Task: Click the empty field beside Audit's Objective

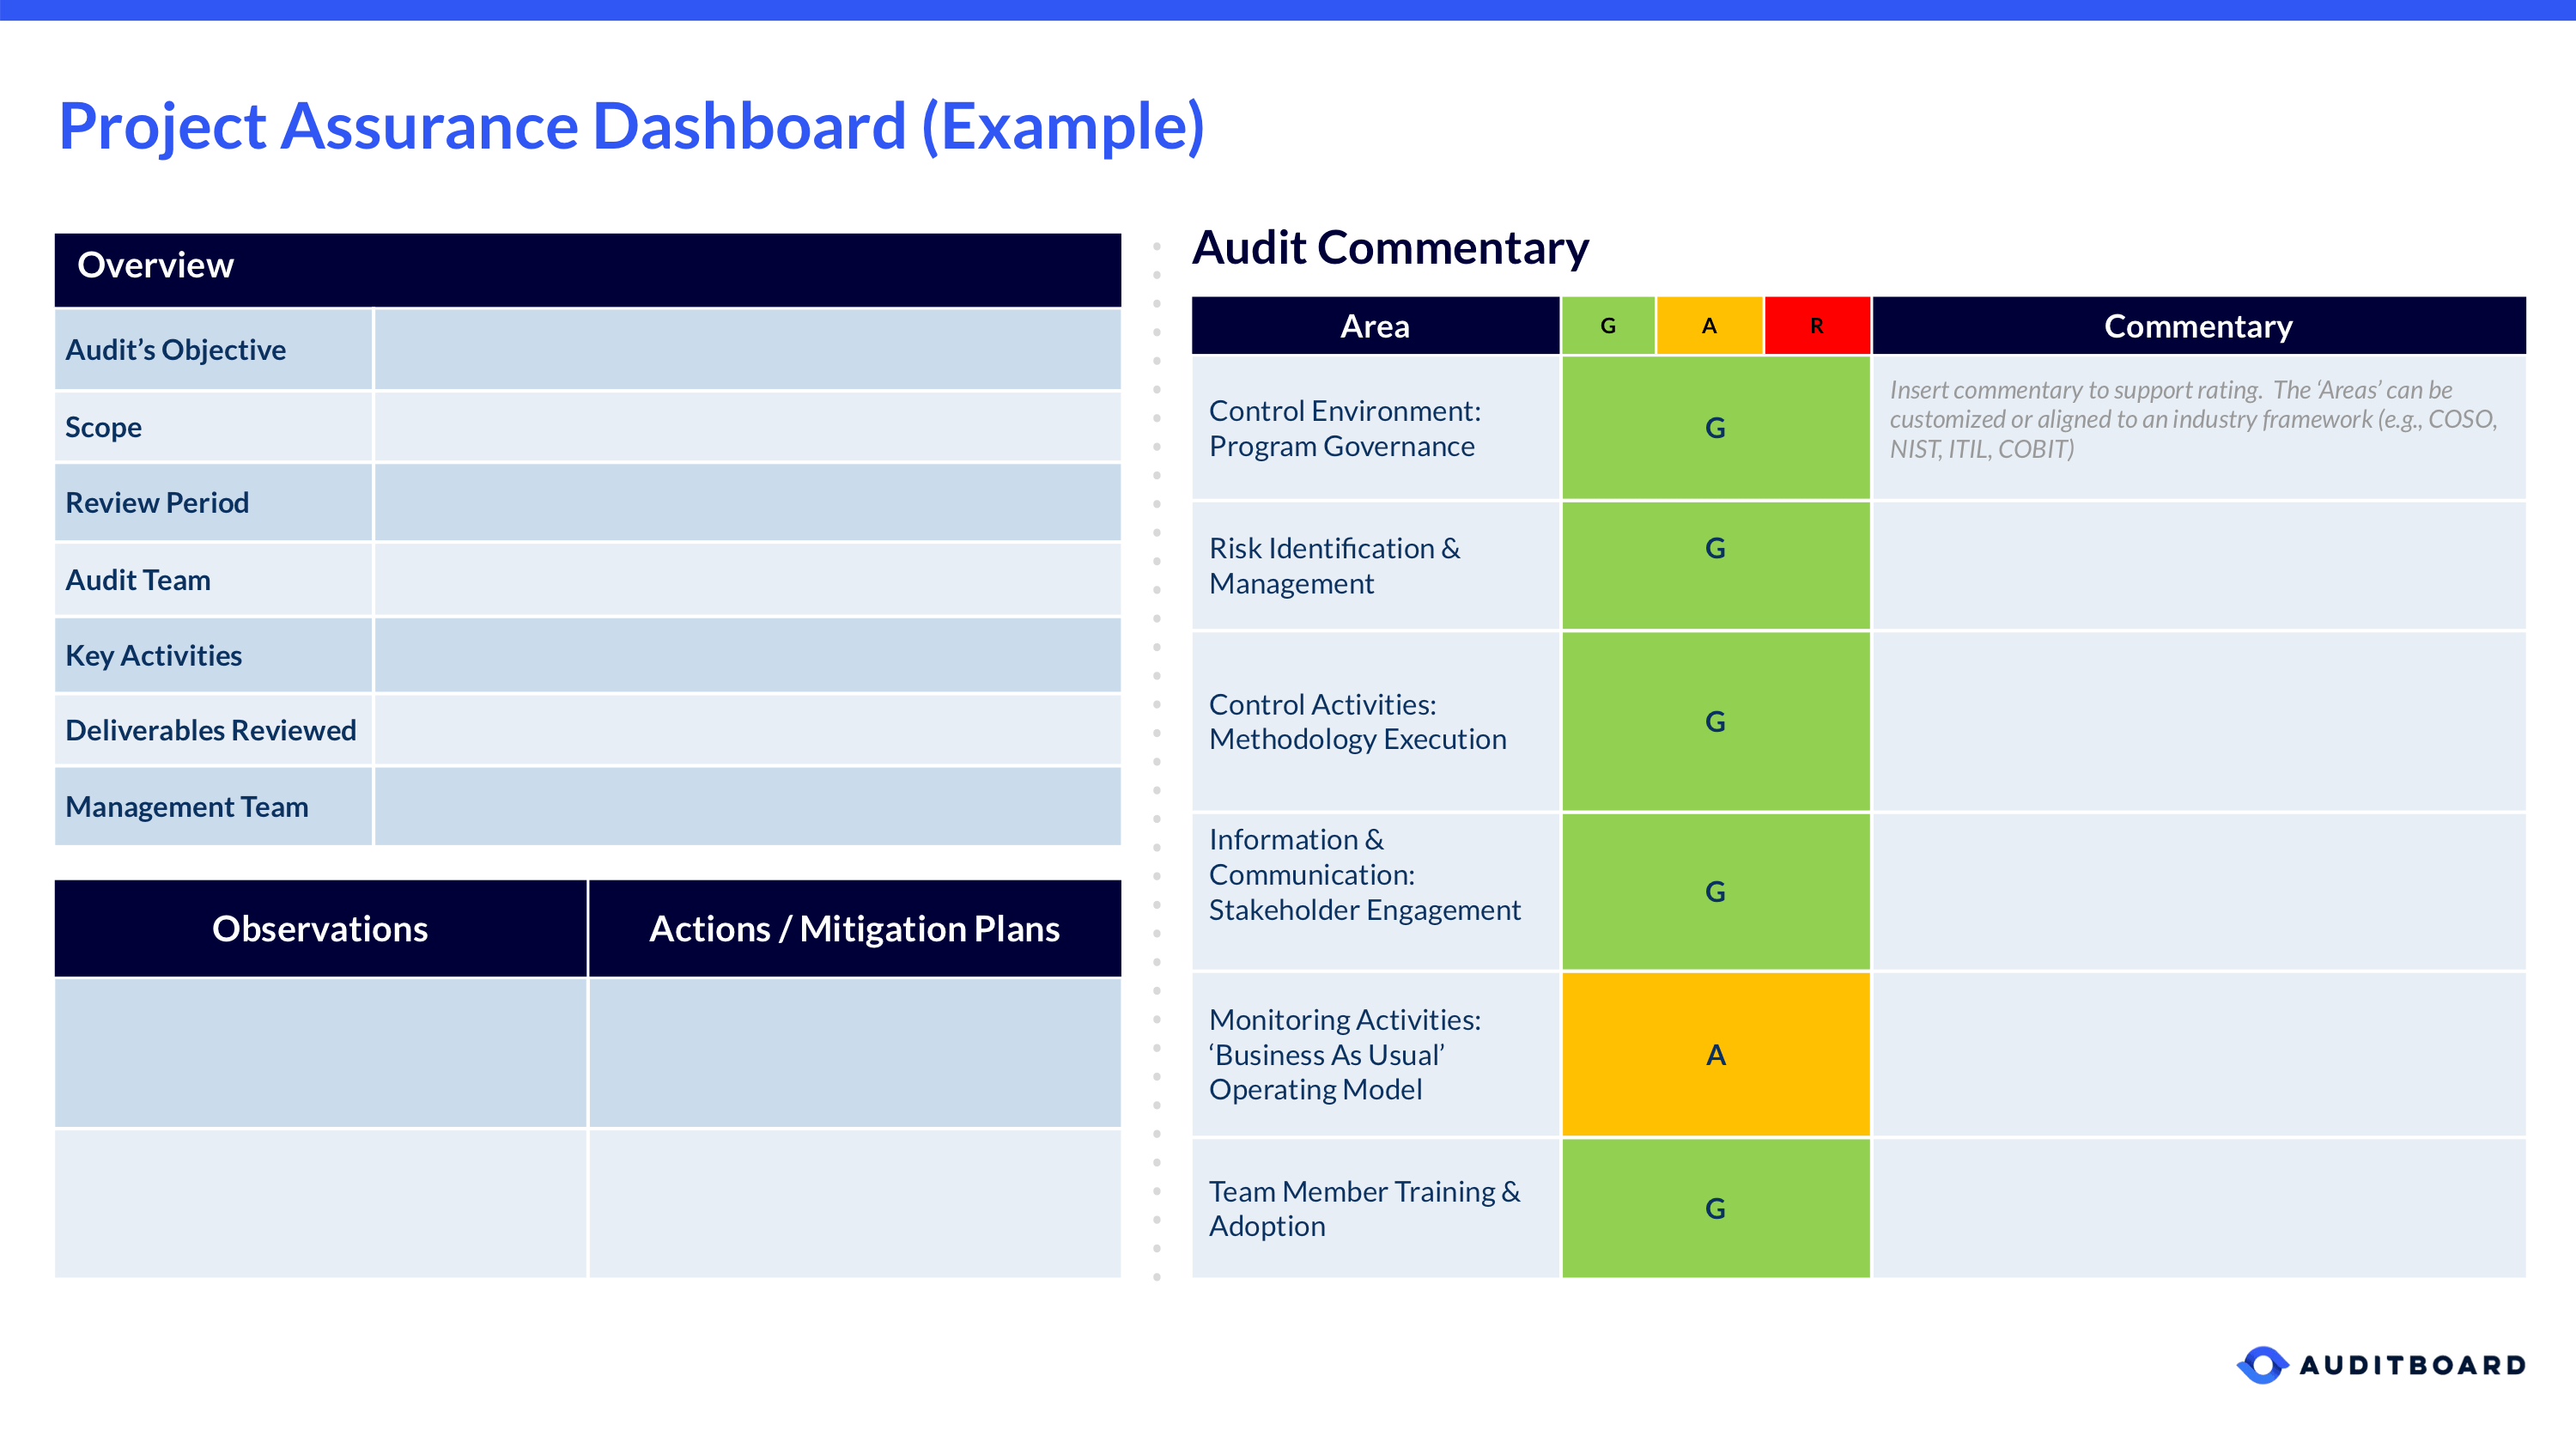Action: tap(748, 349)
